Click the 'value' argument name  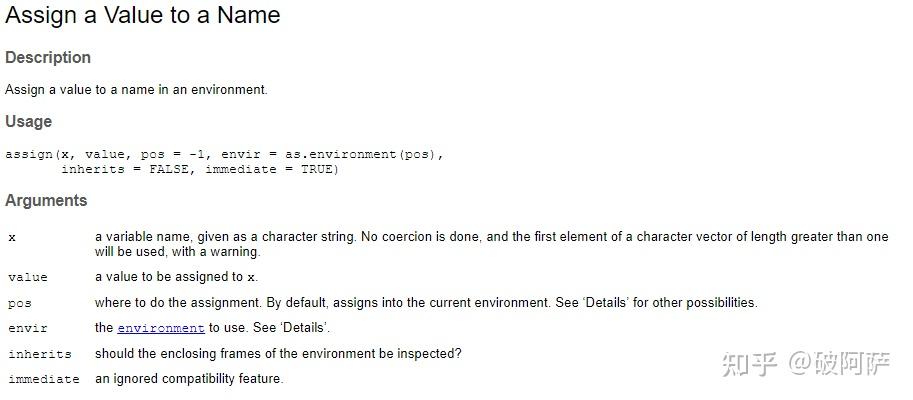[28, 277]
